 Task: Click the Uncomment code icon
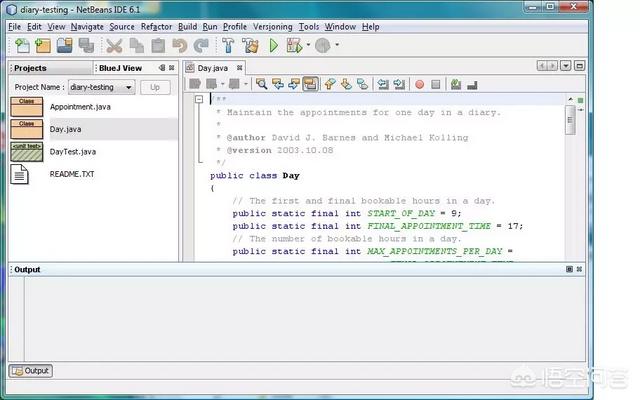point(472,84)
